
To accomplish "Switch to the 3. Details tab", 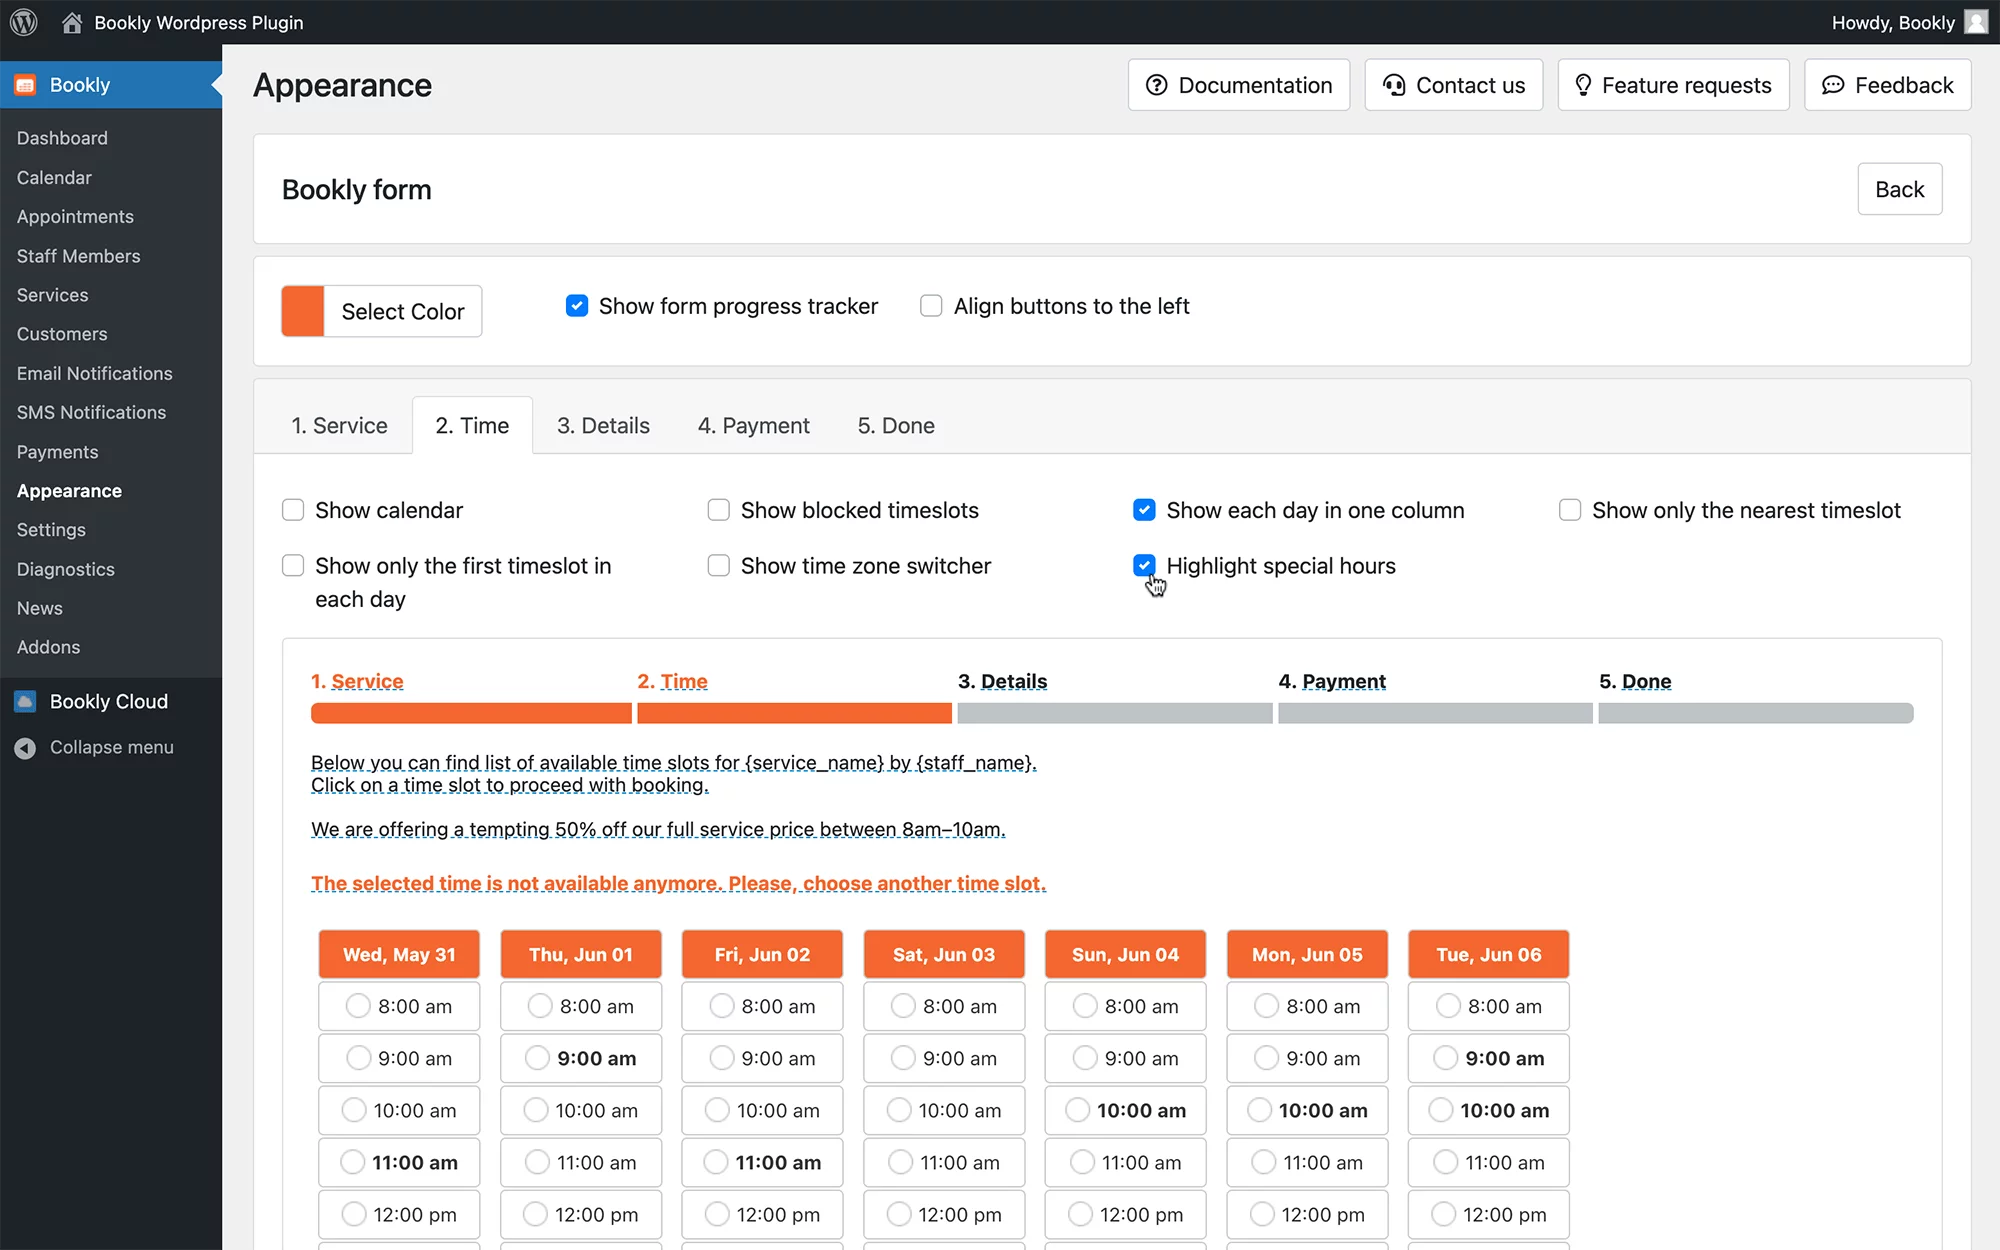I will coord(603,425).
